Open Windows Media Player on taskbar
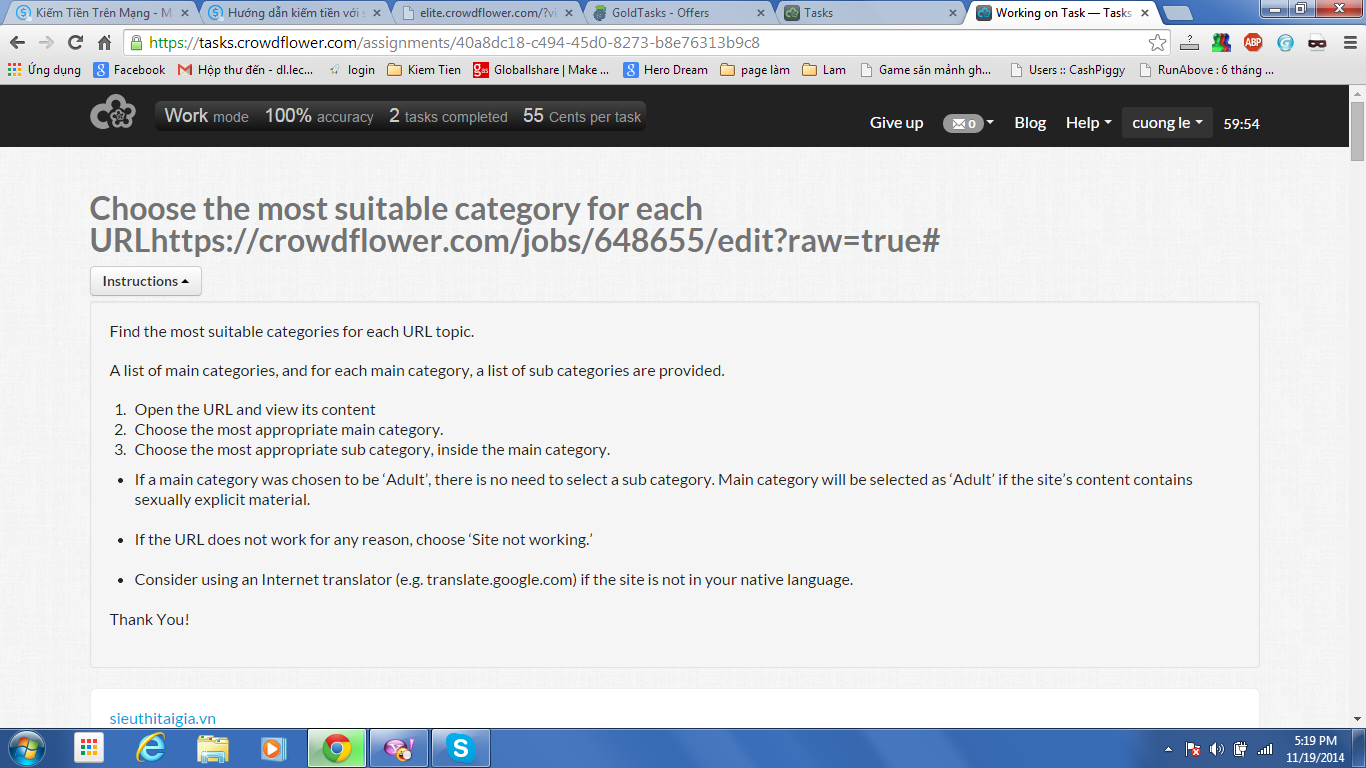This screenshot has width=1366, height=768. (273, 748)
